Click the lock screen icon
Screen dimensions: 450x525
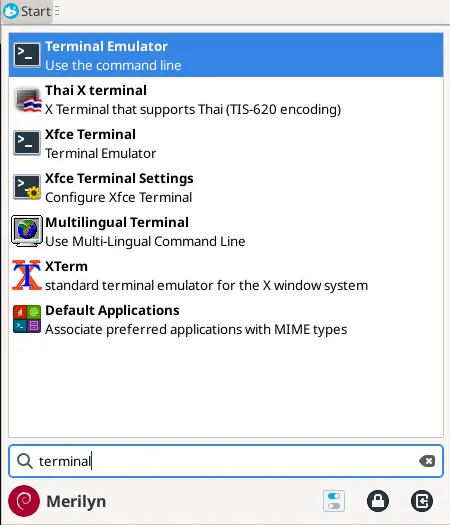point(378,501)
